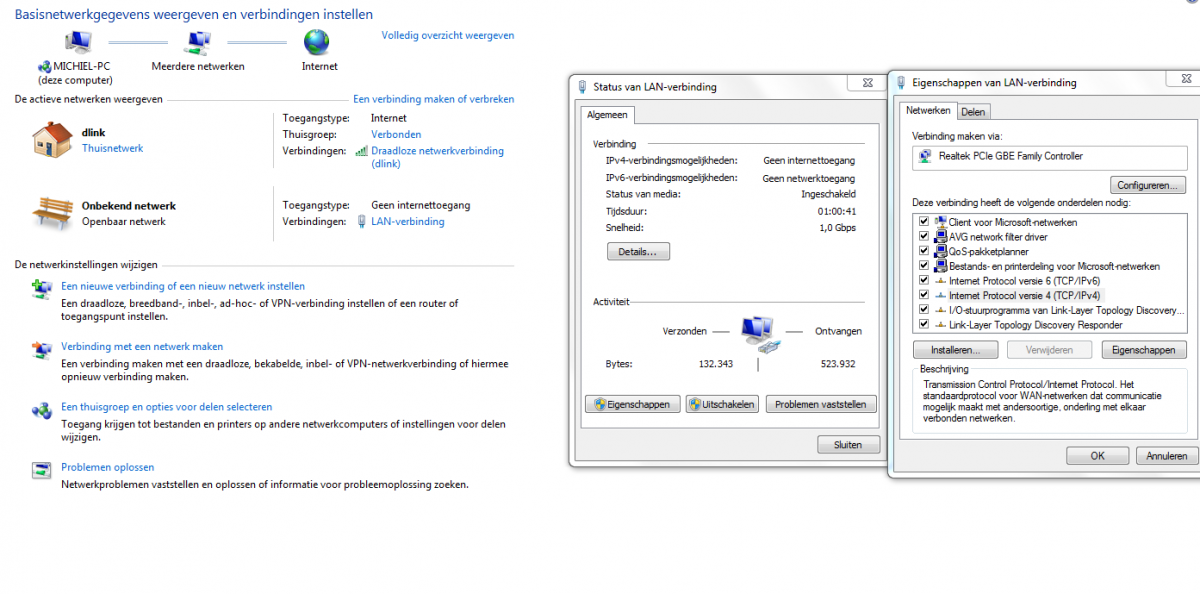Click the AVG network filter driver icon
The width and height of the screenshot is (1200, 594).
pyautogui.click(x=940, y=236)
